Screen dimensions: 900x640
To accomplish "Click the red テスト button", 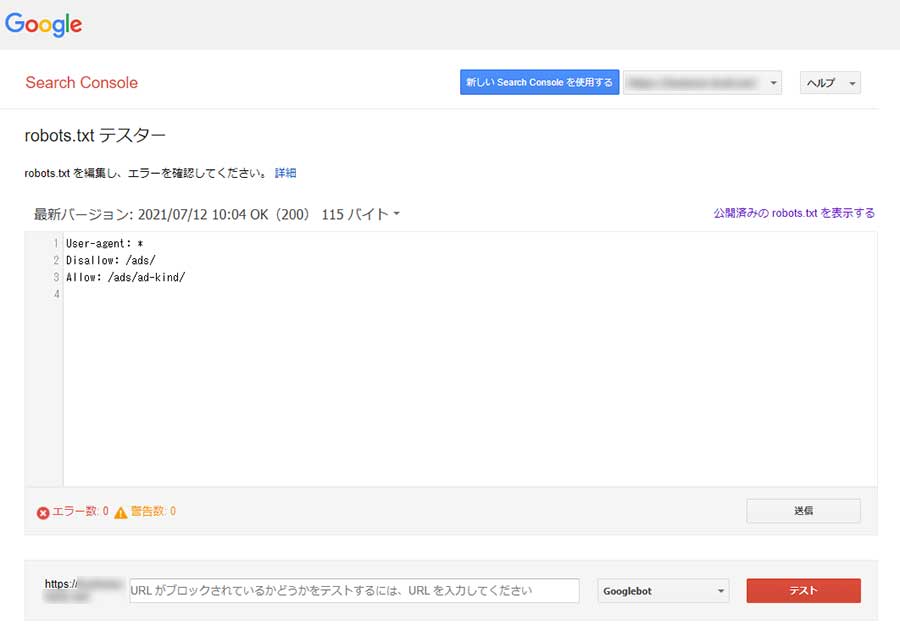I will click(803, 591).
